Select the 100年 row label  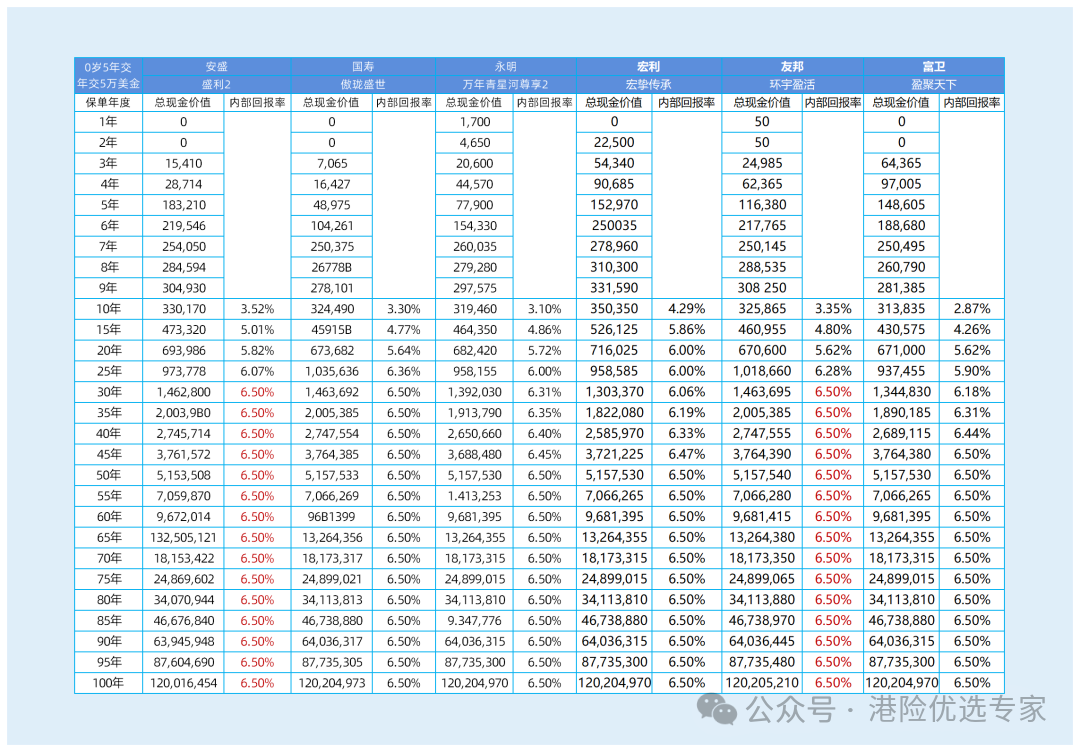[x=108, y=683]
